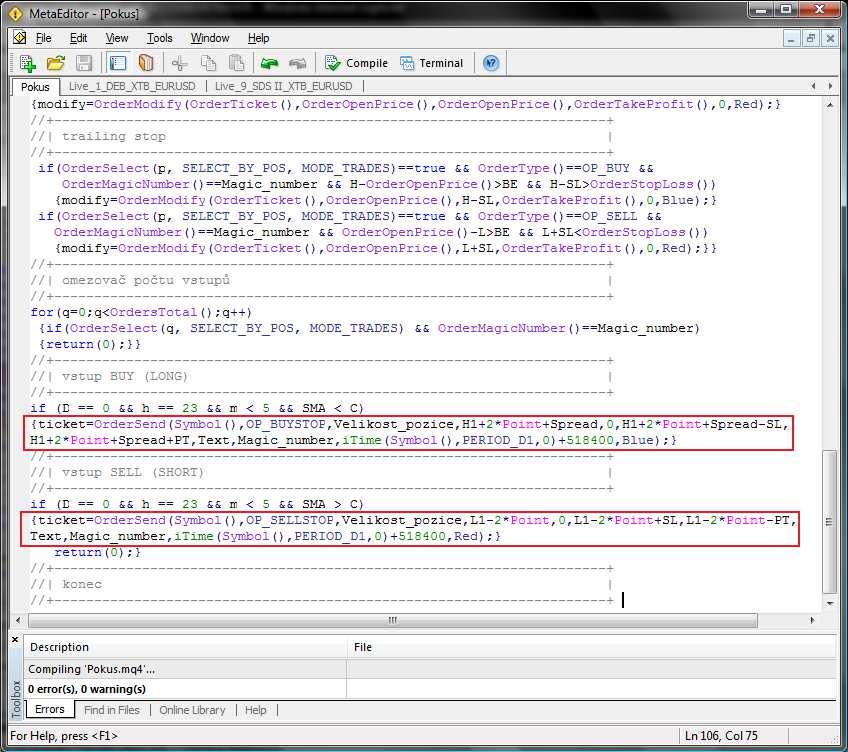Viewport: 848px width, 752px height.
Task: Open the Window menu
Action: (210, 38)
